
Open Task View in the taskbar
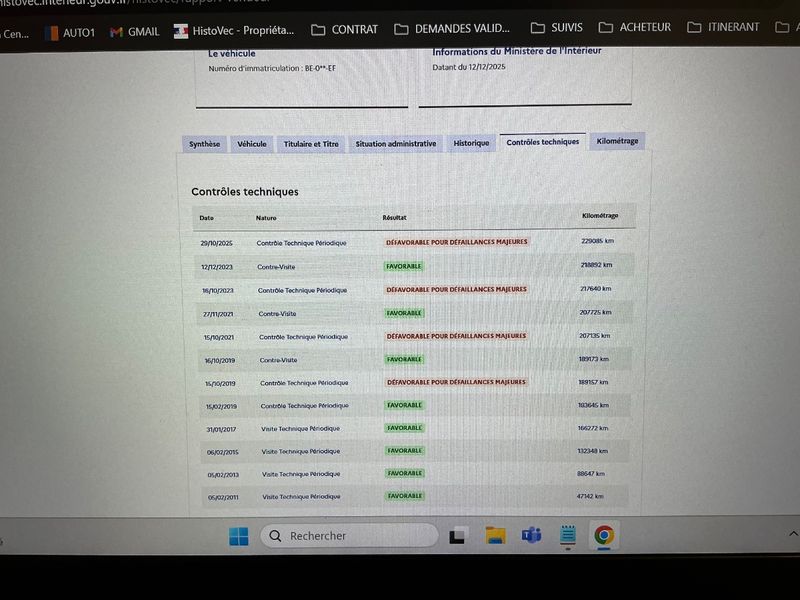[457, 536]
